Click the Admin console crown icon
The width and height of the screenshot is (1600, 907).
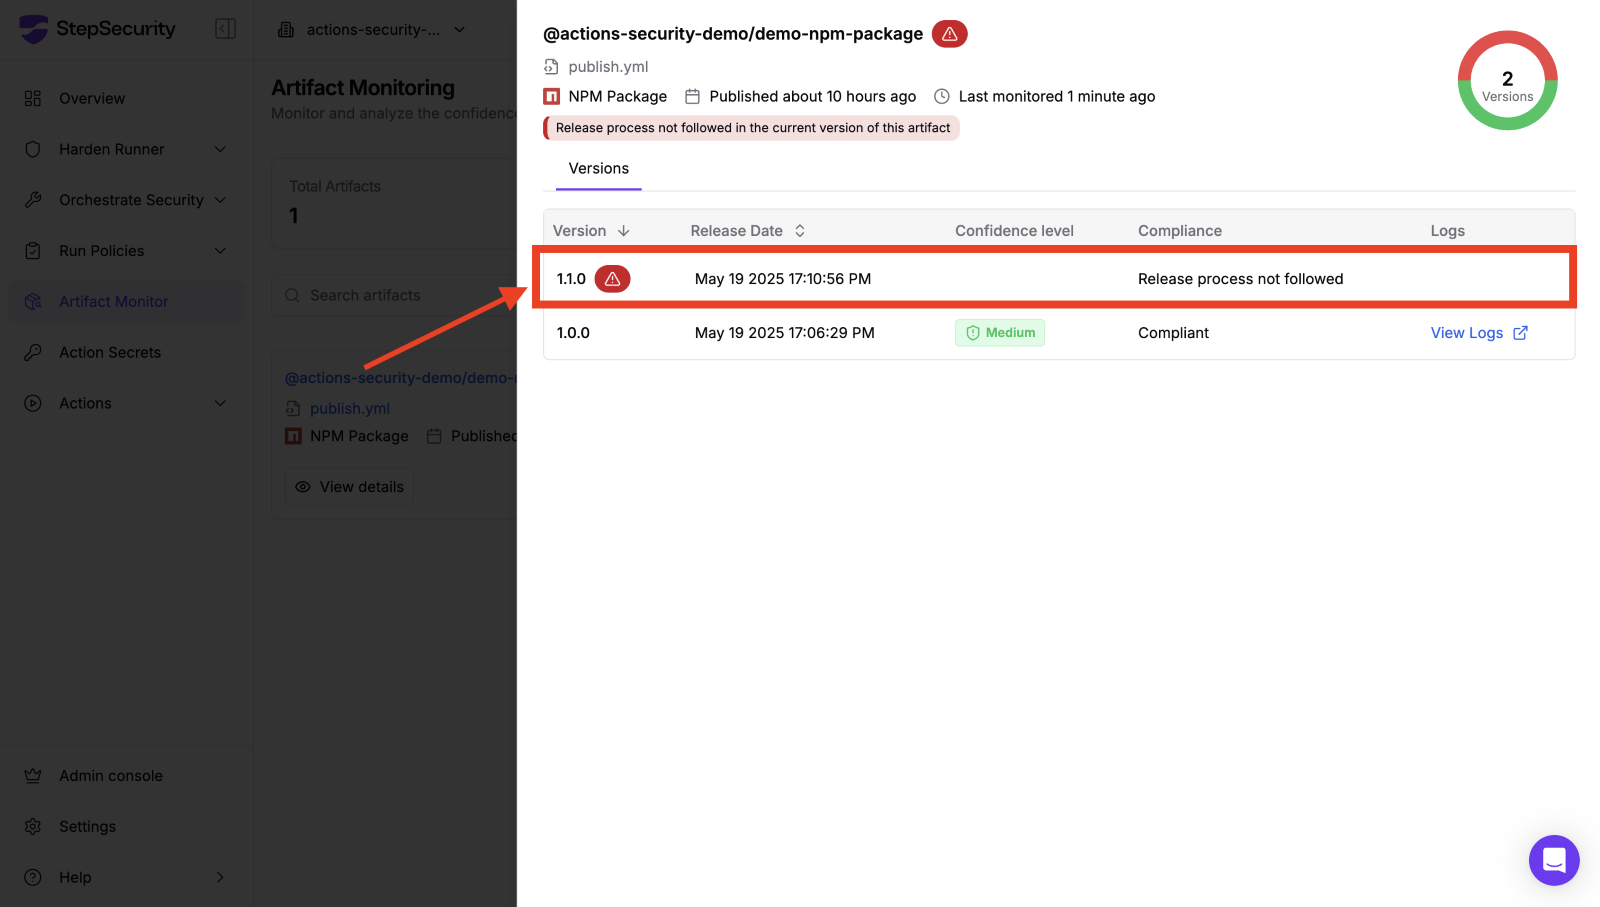(33, 776)
